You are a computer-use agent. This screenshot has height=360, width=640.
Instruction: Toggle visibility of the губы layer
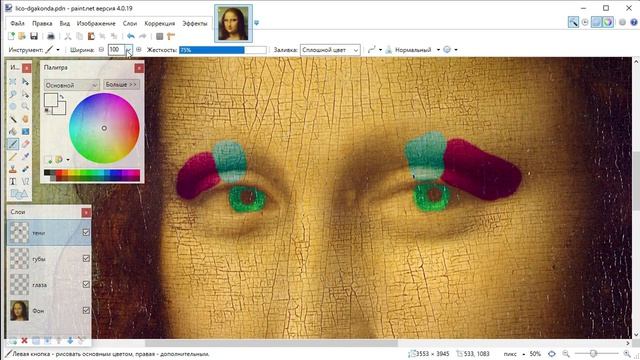point(86,258)
